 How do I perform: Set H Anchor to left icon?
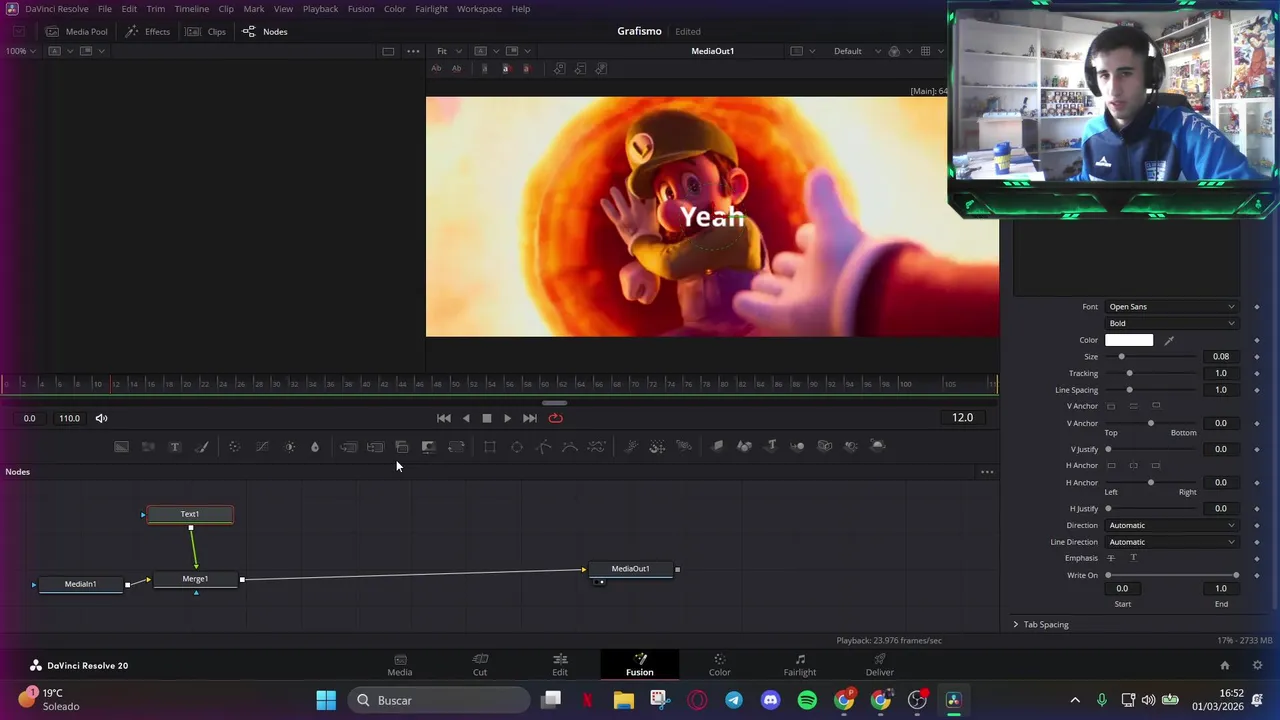pos(1111,465)
